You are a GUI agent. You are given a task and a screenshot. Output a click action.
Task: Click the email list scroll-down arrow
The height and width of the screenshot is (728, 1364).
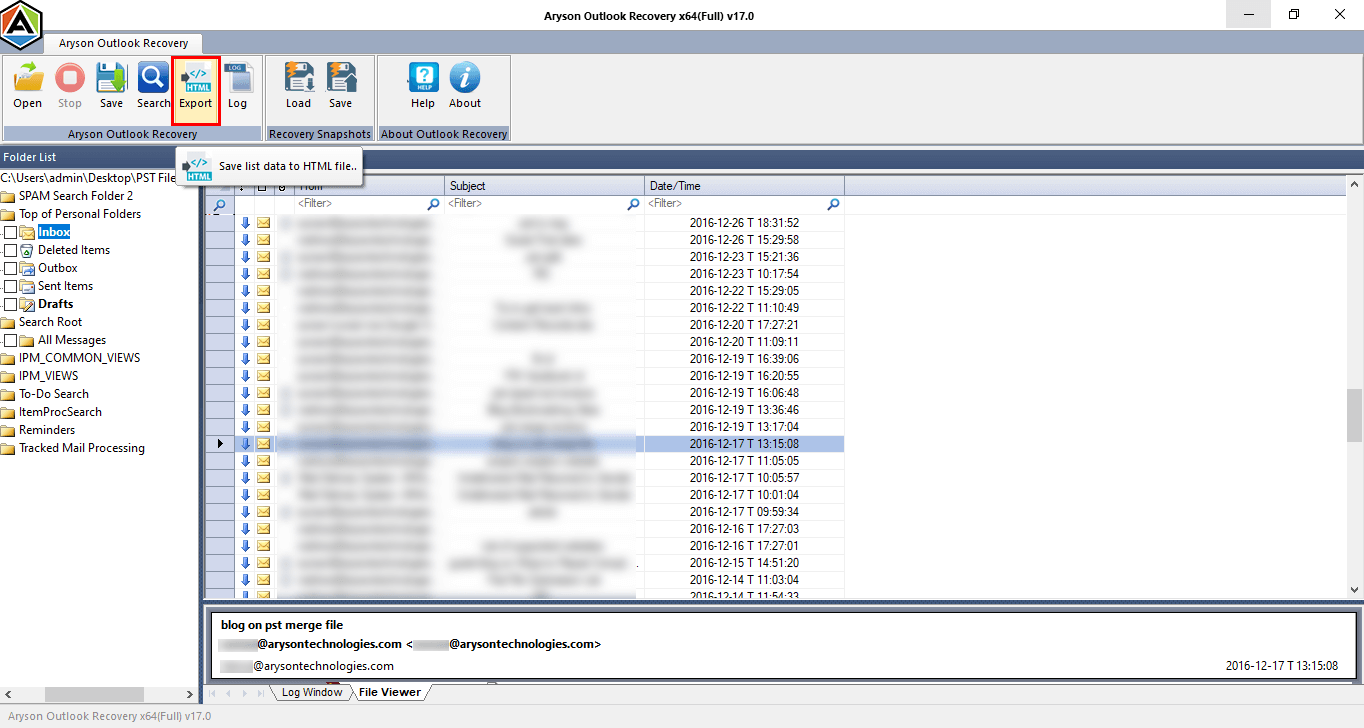tap(1354, 591)
